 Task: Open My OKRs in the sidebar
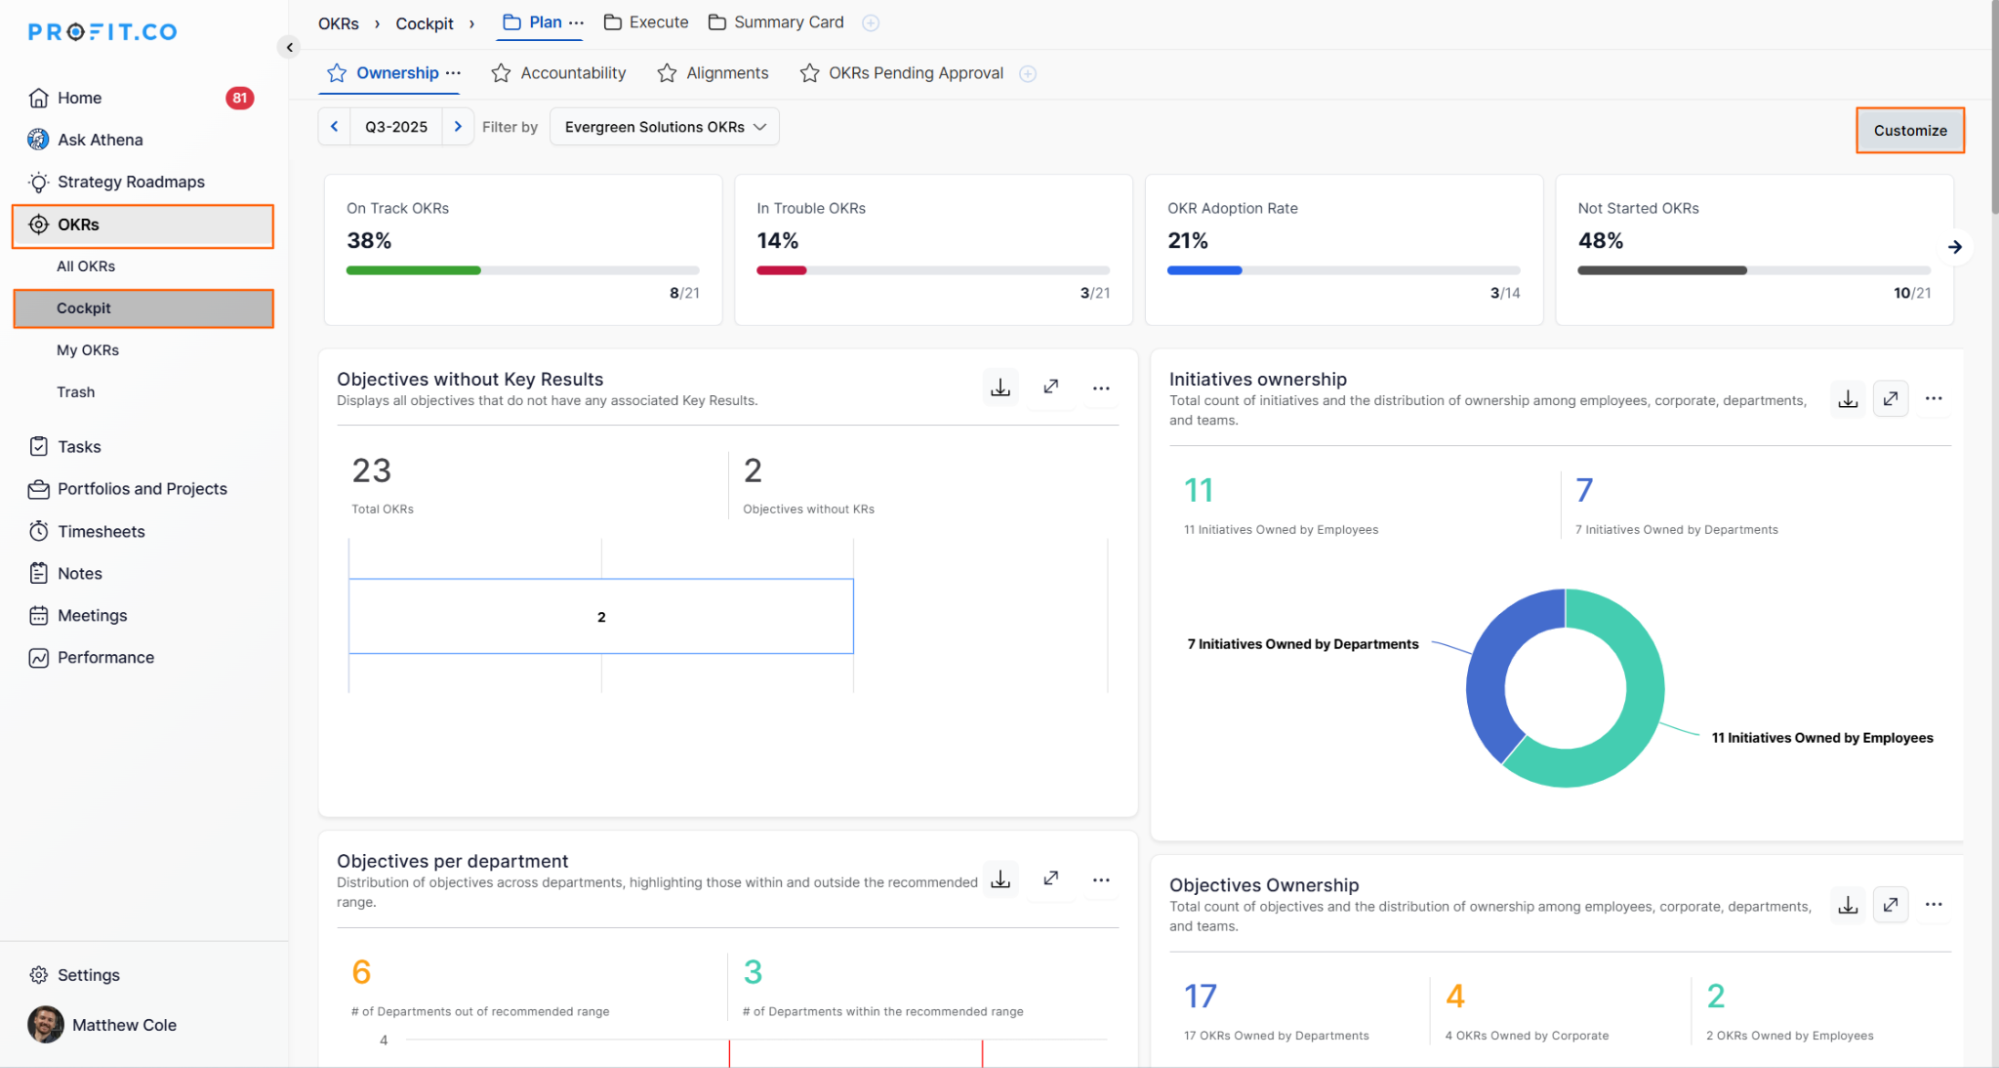click(88, 350)
